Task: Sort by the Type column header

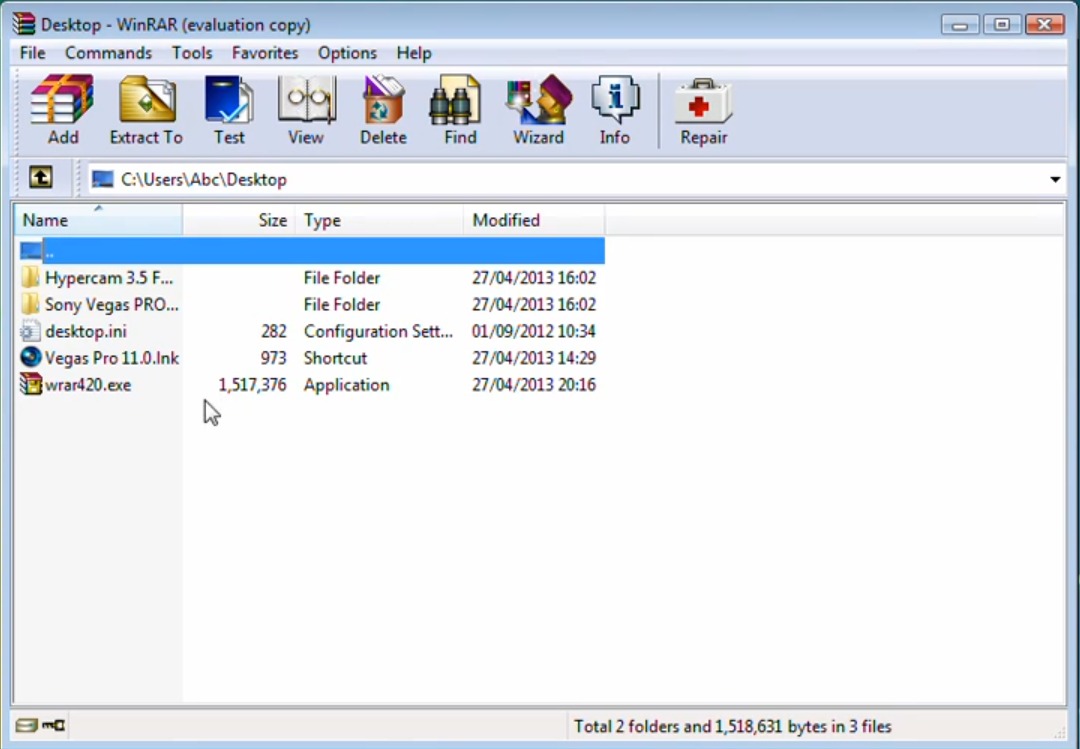Action: click(x=380, y=220)
